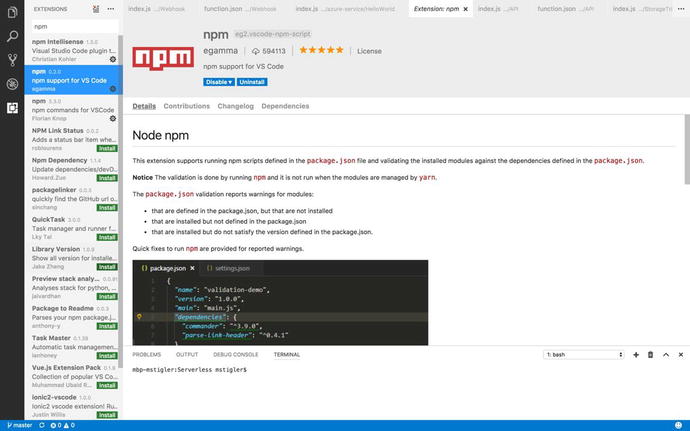Click the download count 594113
Image resolution: width=690 pixels, height=431 pixels.
(269, 51)
